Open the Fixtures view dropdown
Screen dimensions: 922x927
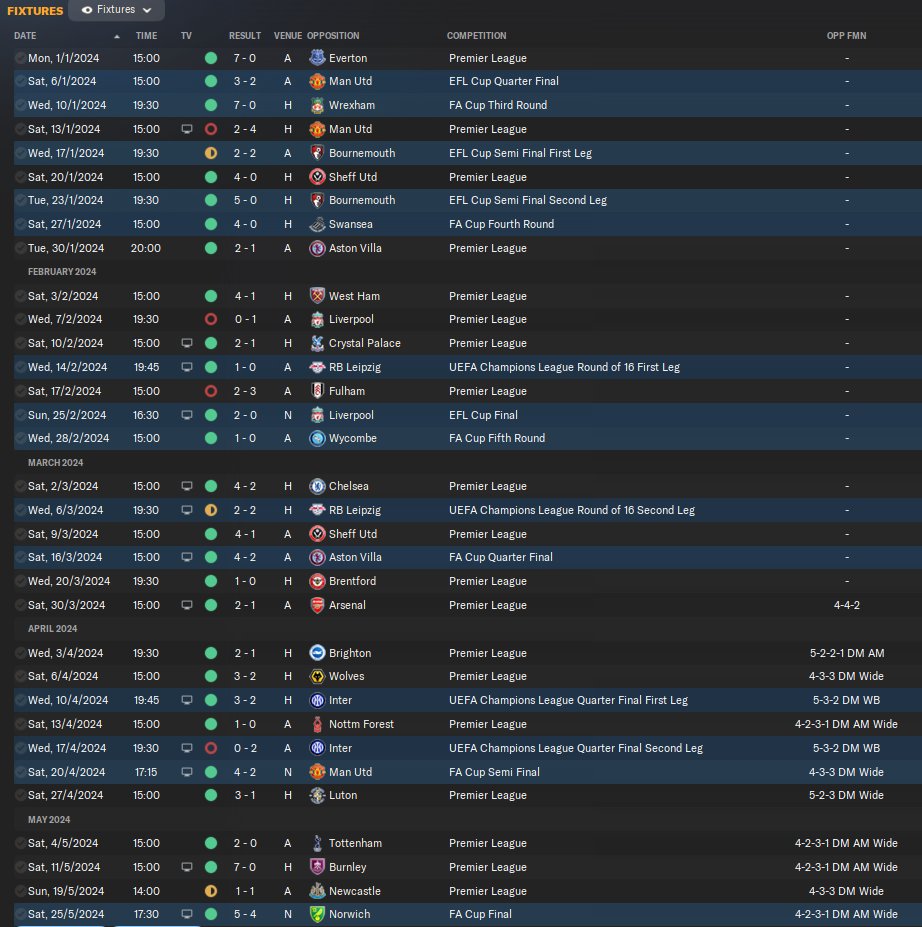point(116,10)
